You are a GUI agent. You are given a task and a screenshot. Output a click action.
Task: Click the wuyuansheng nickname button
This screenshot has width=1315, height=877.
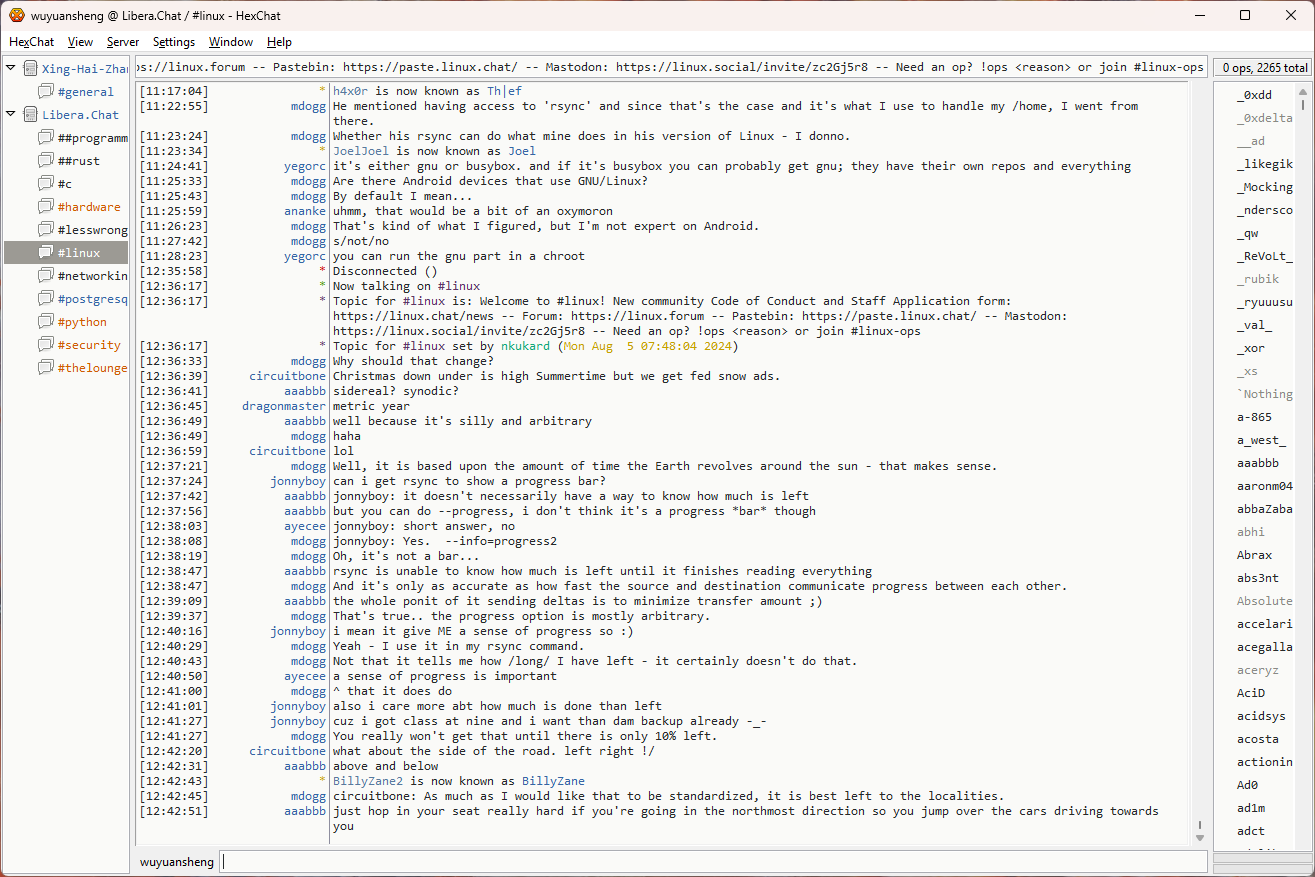(176, 861)
